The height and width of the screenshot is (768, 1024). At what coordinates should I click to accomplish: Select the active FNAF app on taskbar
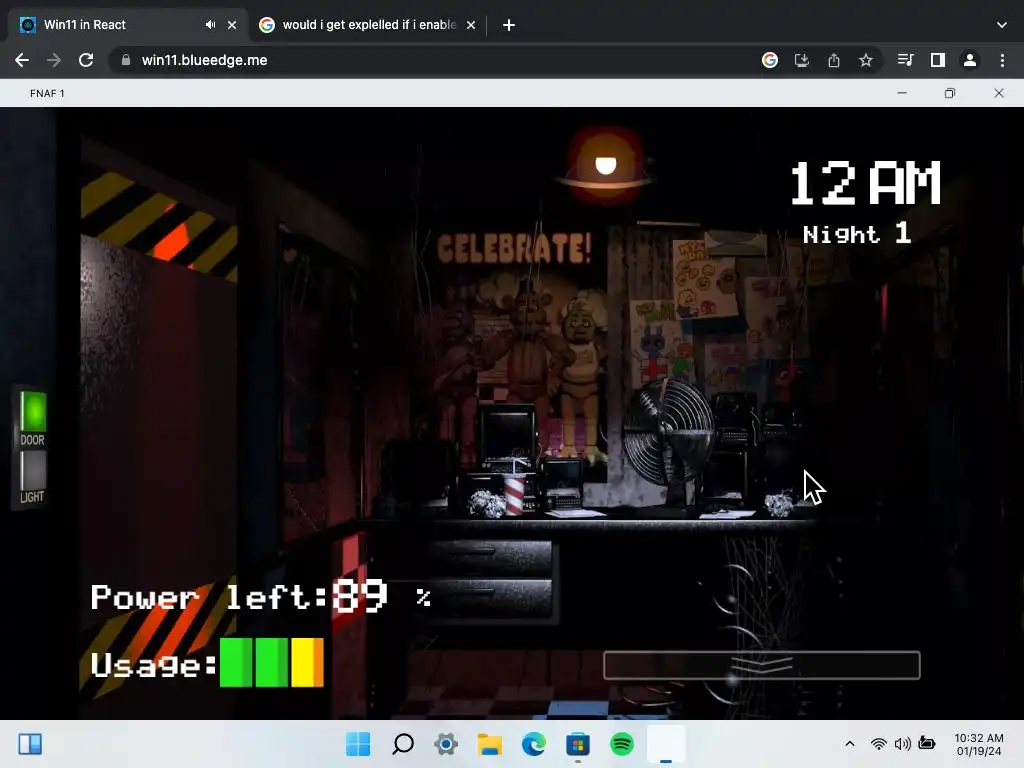click(666, 744)
